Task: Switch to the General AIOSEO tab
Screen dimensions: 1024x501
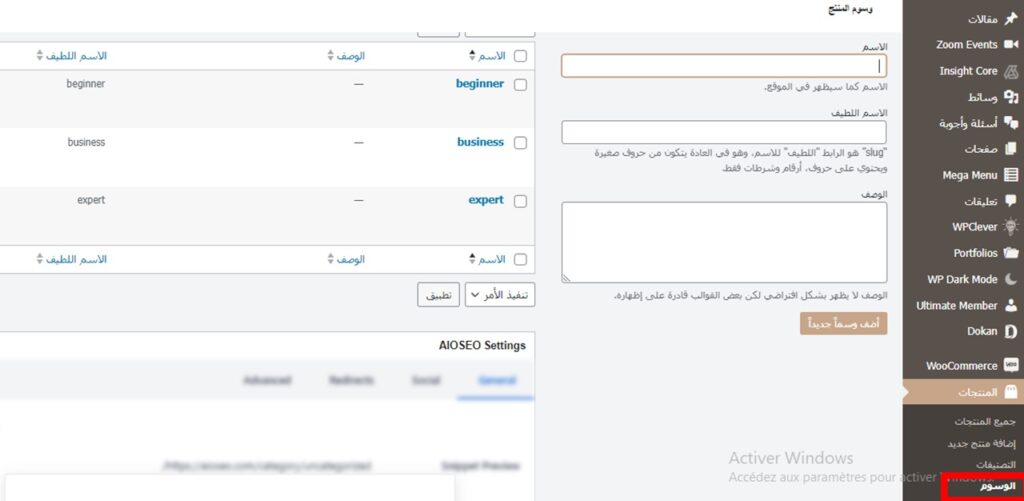Action: click(497, 381)
